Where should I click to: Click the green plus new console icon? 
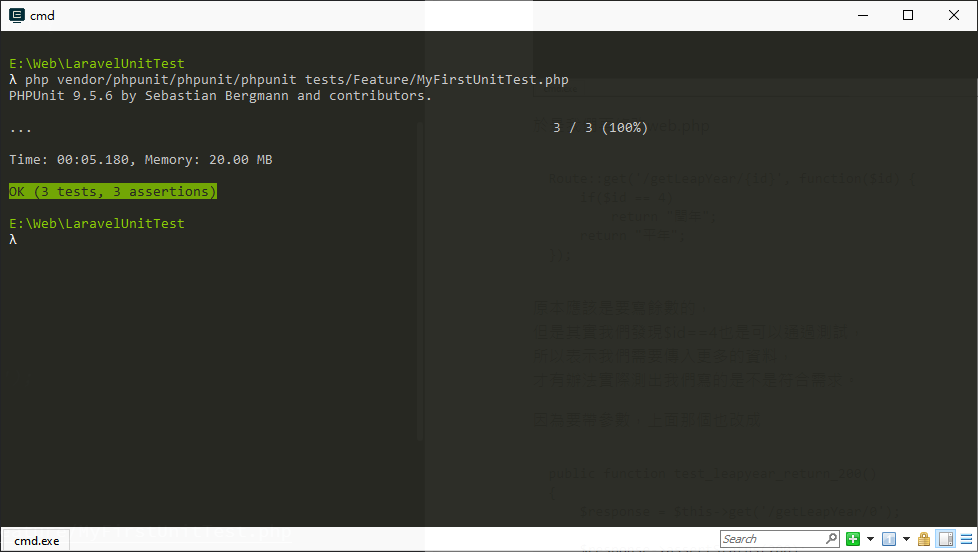coord(853,539)
